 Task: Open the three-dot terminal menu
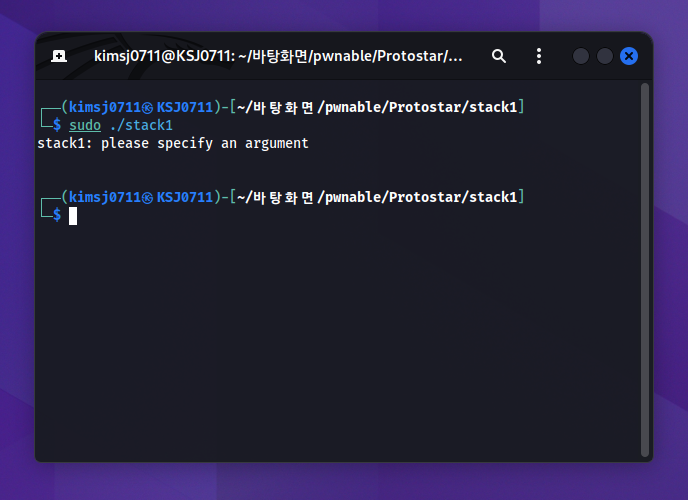539,56
